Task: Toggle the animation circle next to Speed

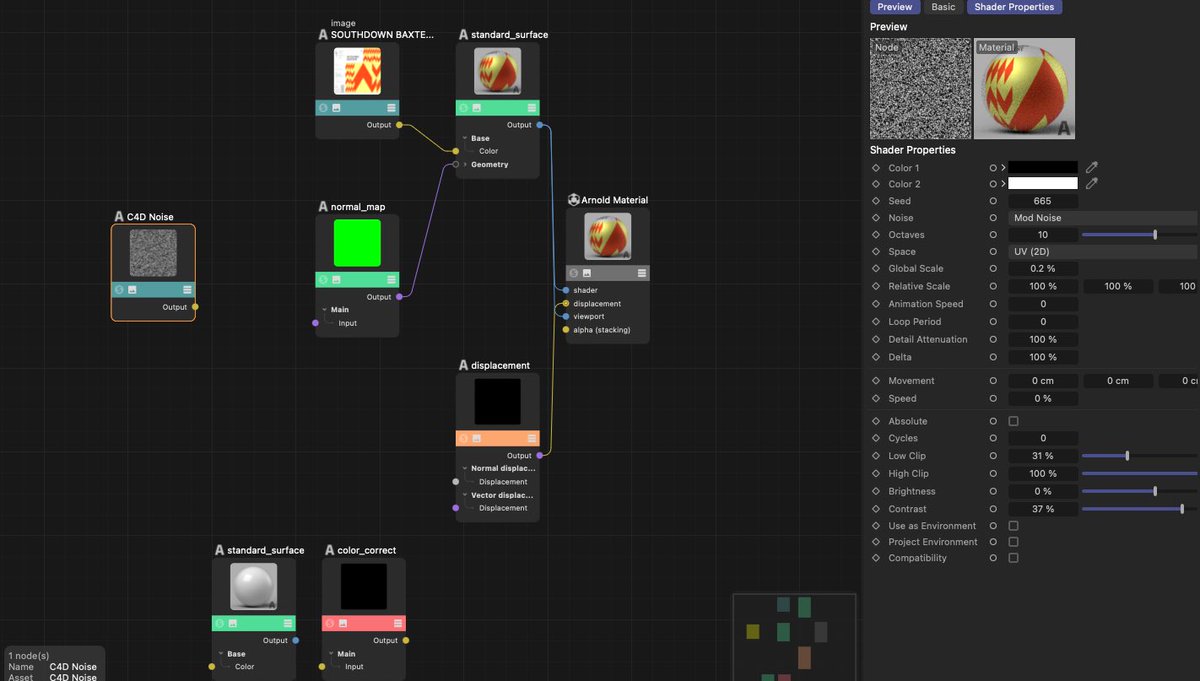Action: click(x=993, y=398)
